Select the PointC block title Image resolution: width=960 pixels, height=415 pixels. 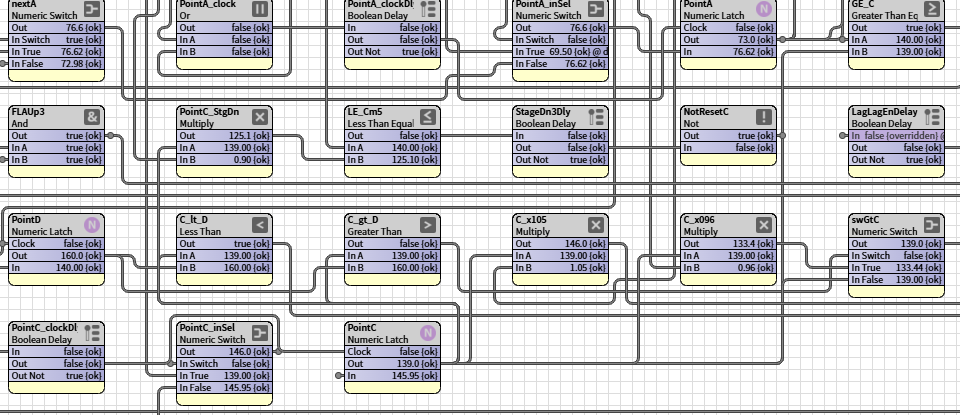[x=362, y=328]
